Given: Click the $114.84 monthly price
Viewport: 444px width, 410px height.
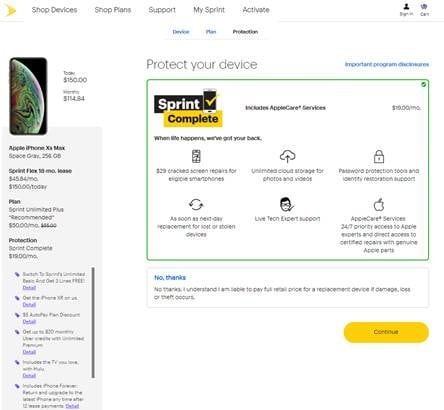Looking at the screenshot, I should 74,99.
